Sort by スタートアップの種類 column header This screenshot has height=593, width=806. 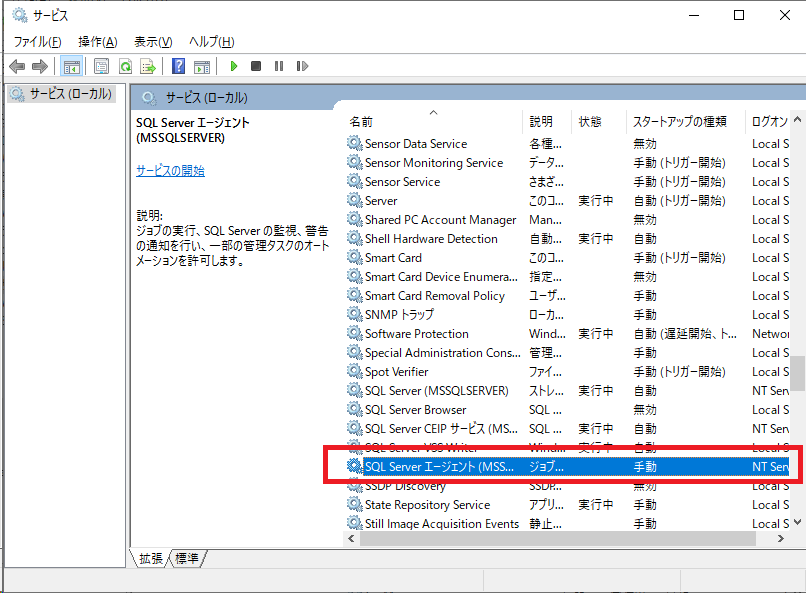click(686, 121)
